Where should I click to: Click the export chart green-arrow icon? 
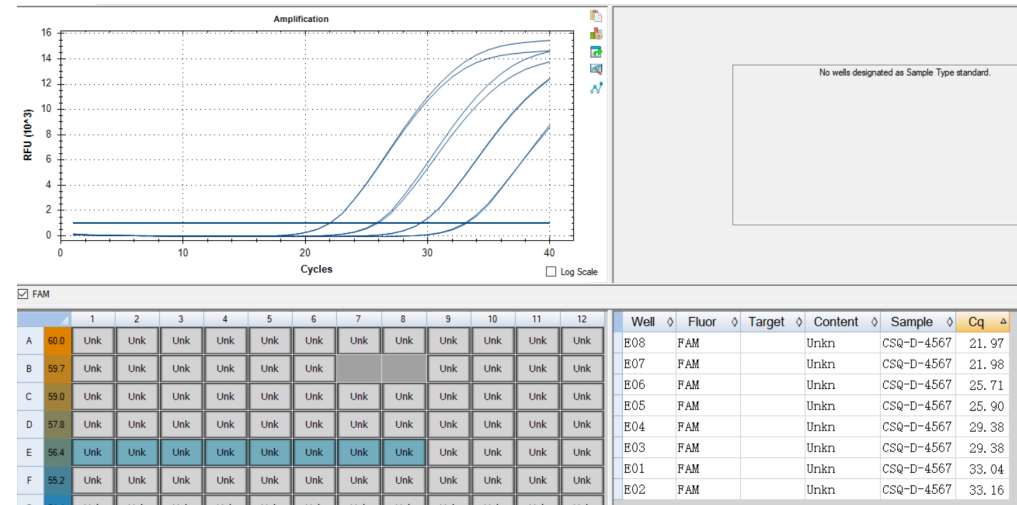coord(596,52)
